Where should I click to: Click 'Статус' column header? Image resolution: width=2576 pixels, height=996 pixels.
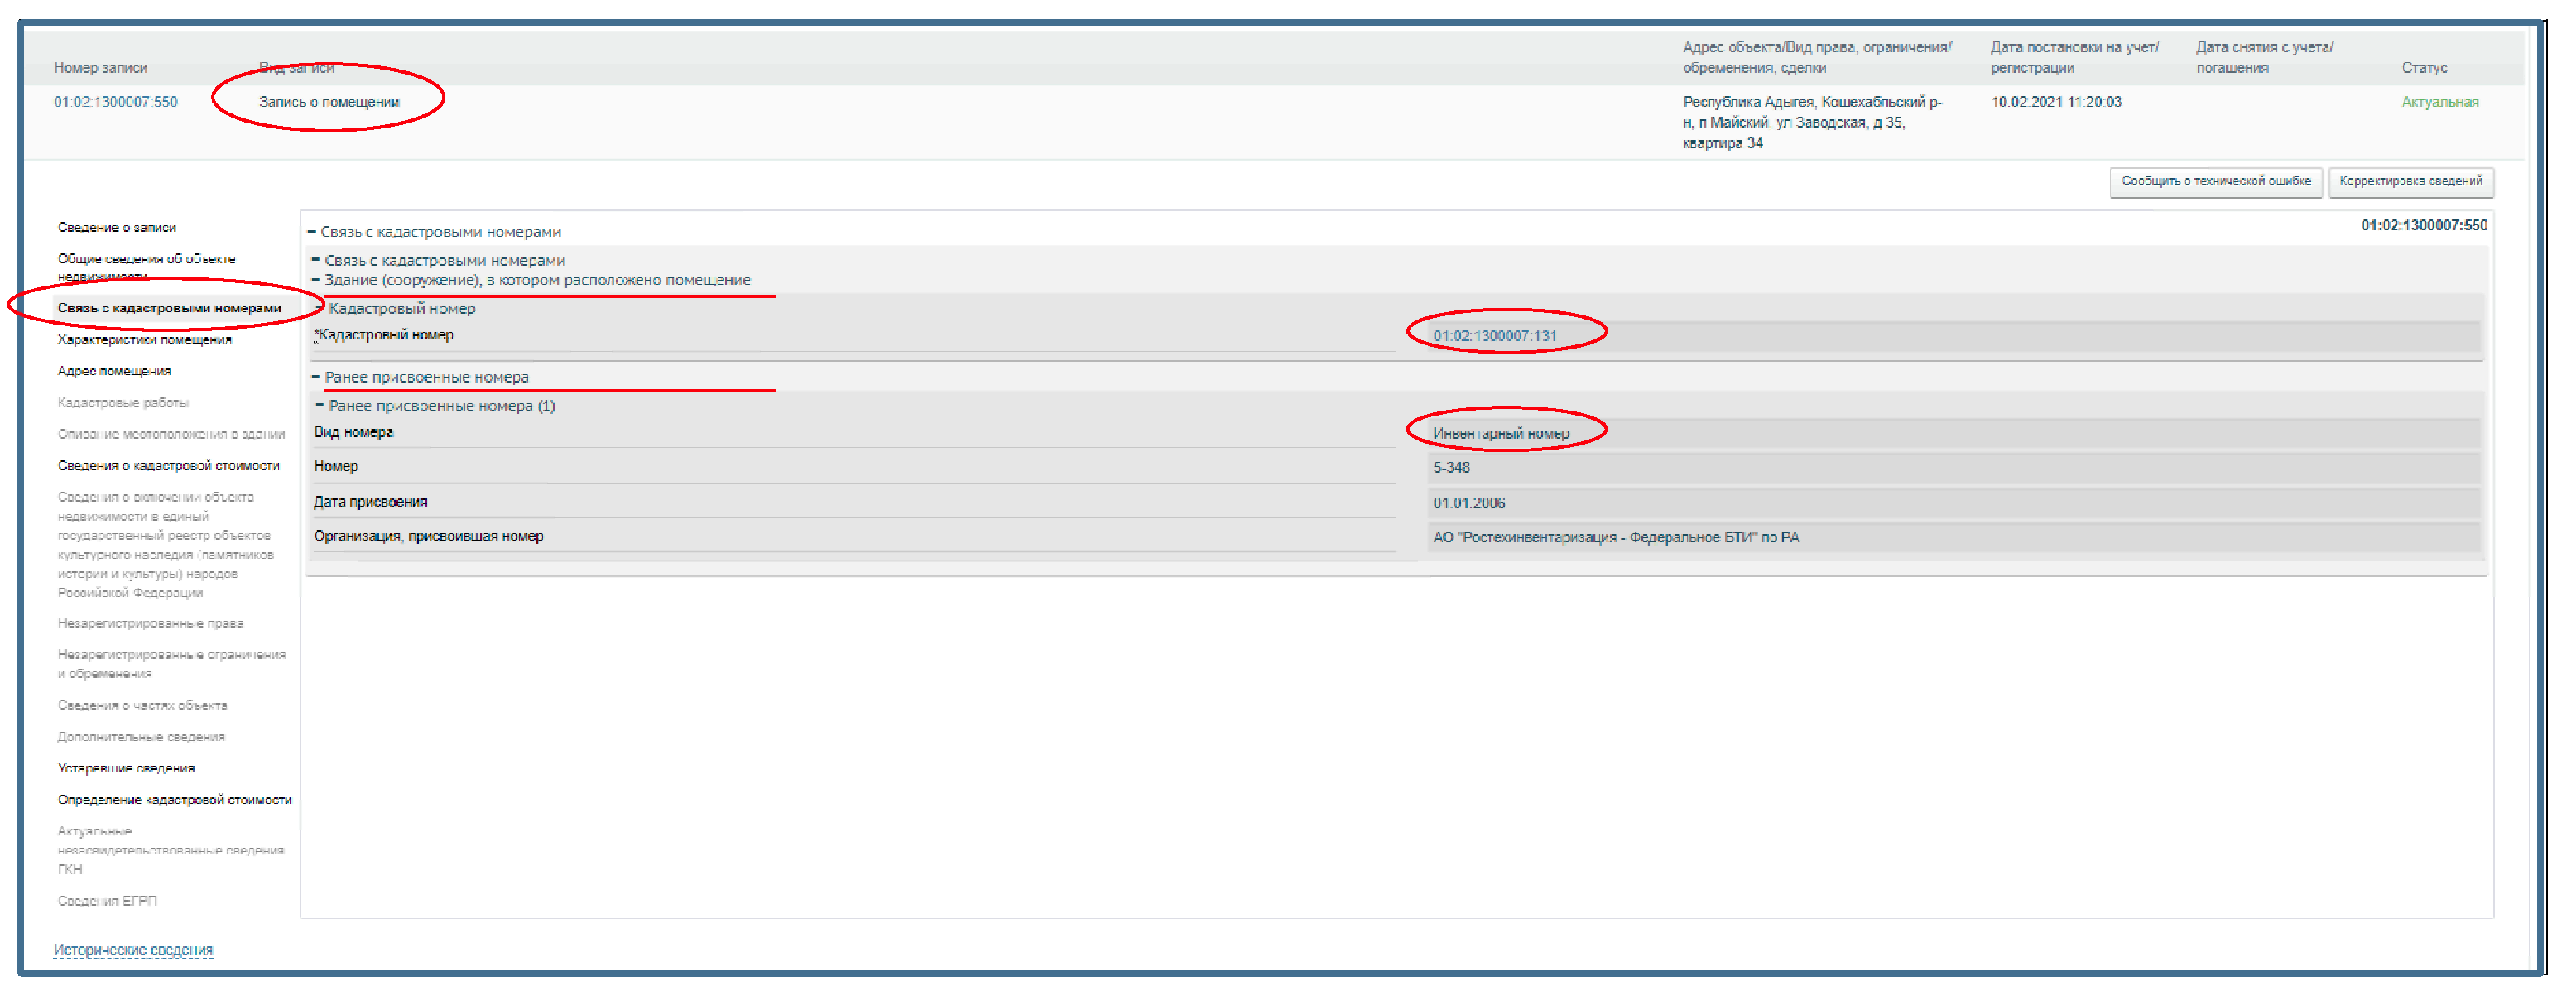2424,68
